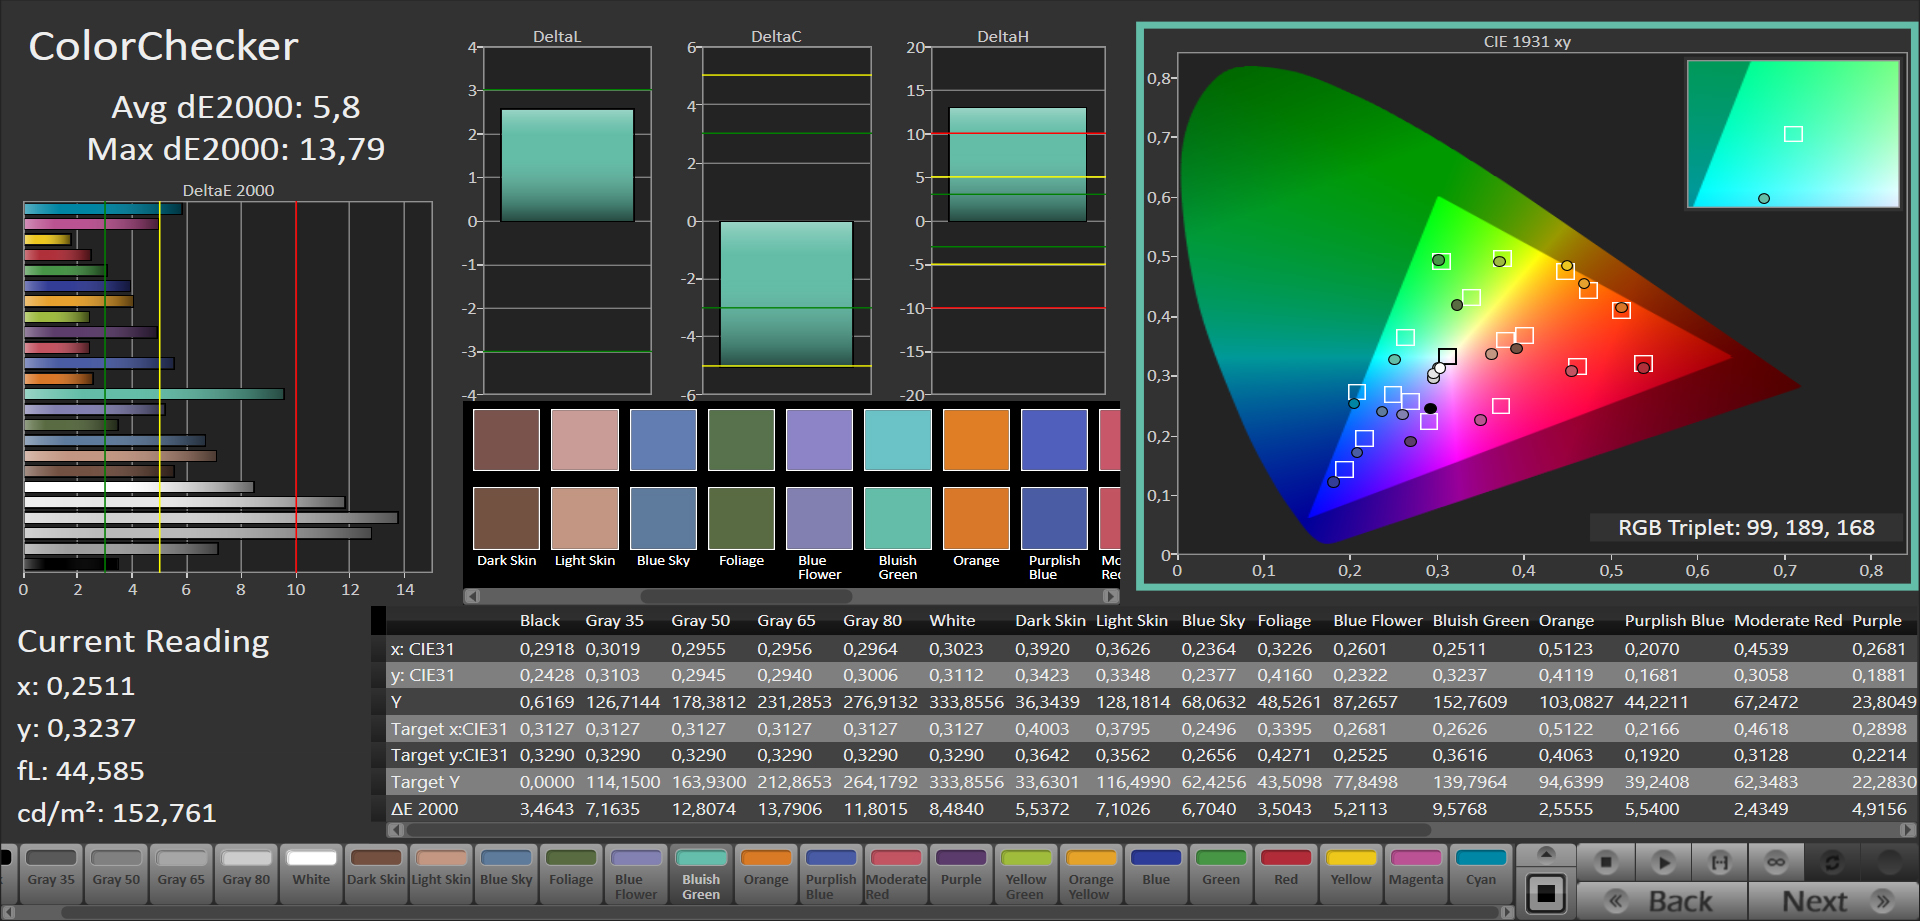This screenshot has width=1920, height=921.
Task: Click the Max dE2000: 13,79 readout
Action: coord(236,149)
